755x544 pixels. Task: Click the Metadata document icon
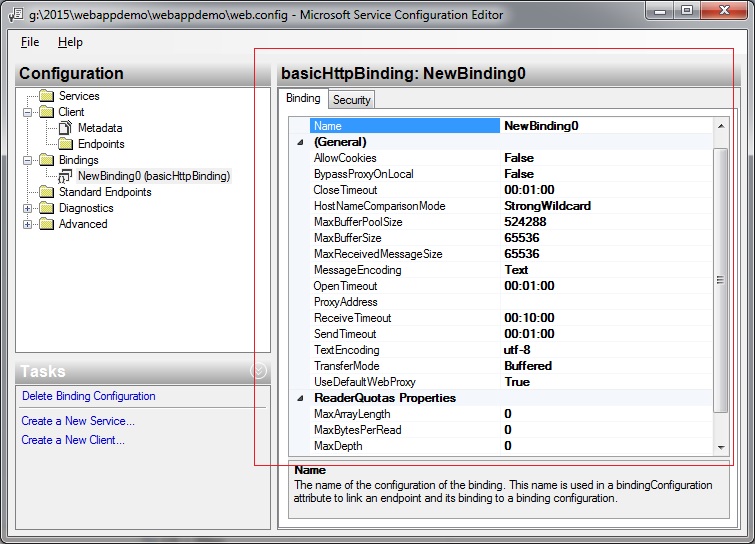click(x=66, y=128)
